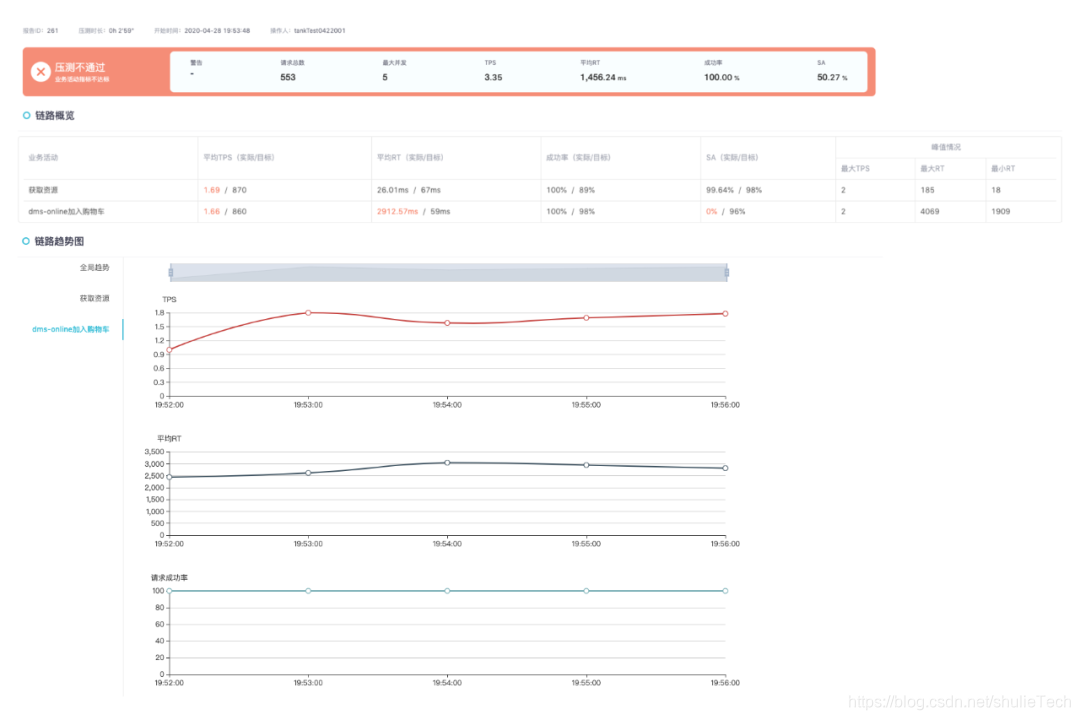
Task: Select the 全局趋势 trend tab
Action: click(94, 267)
